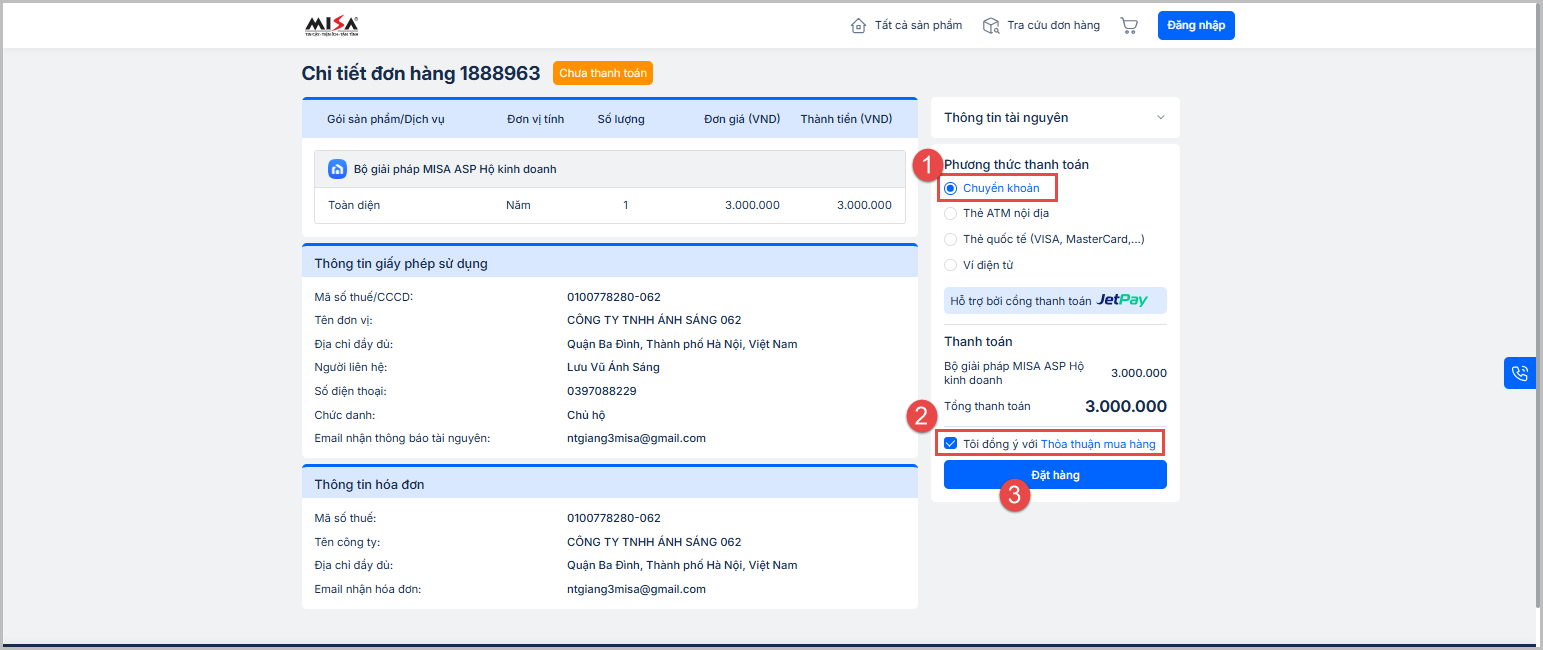
Task: Click the Thông tin hóa đơn header
Action: (x=610, y=484)
